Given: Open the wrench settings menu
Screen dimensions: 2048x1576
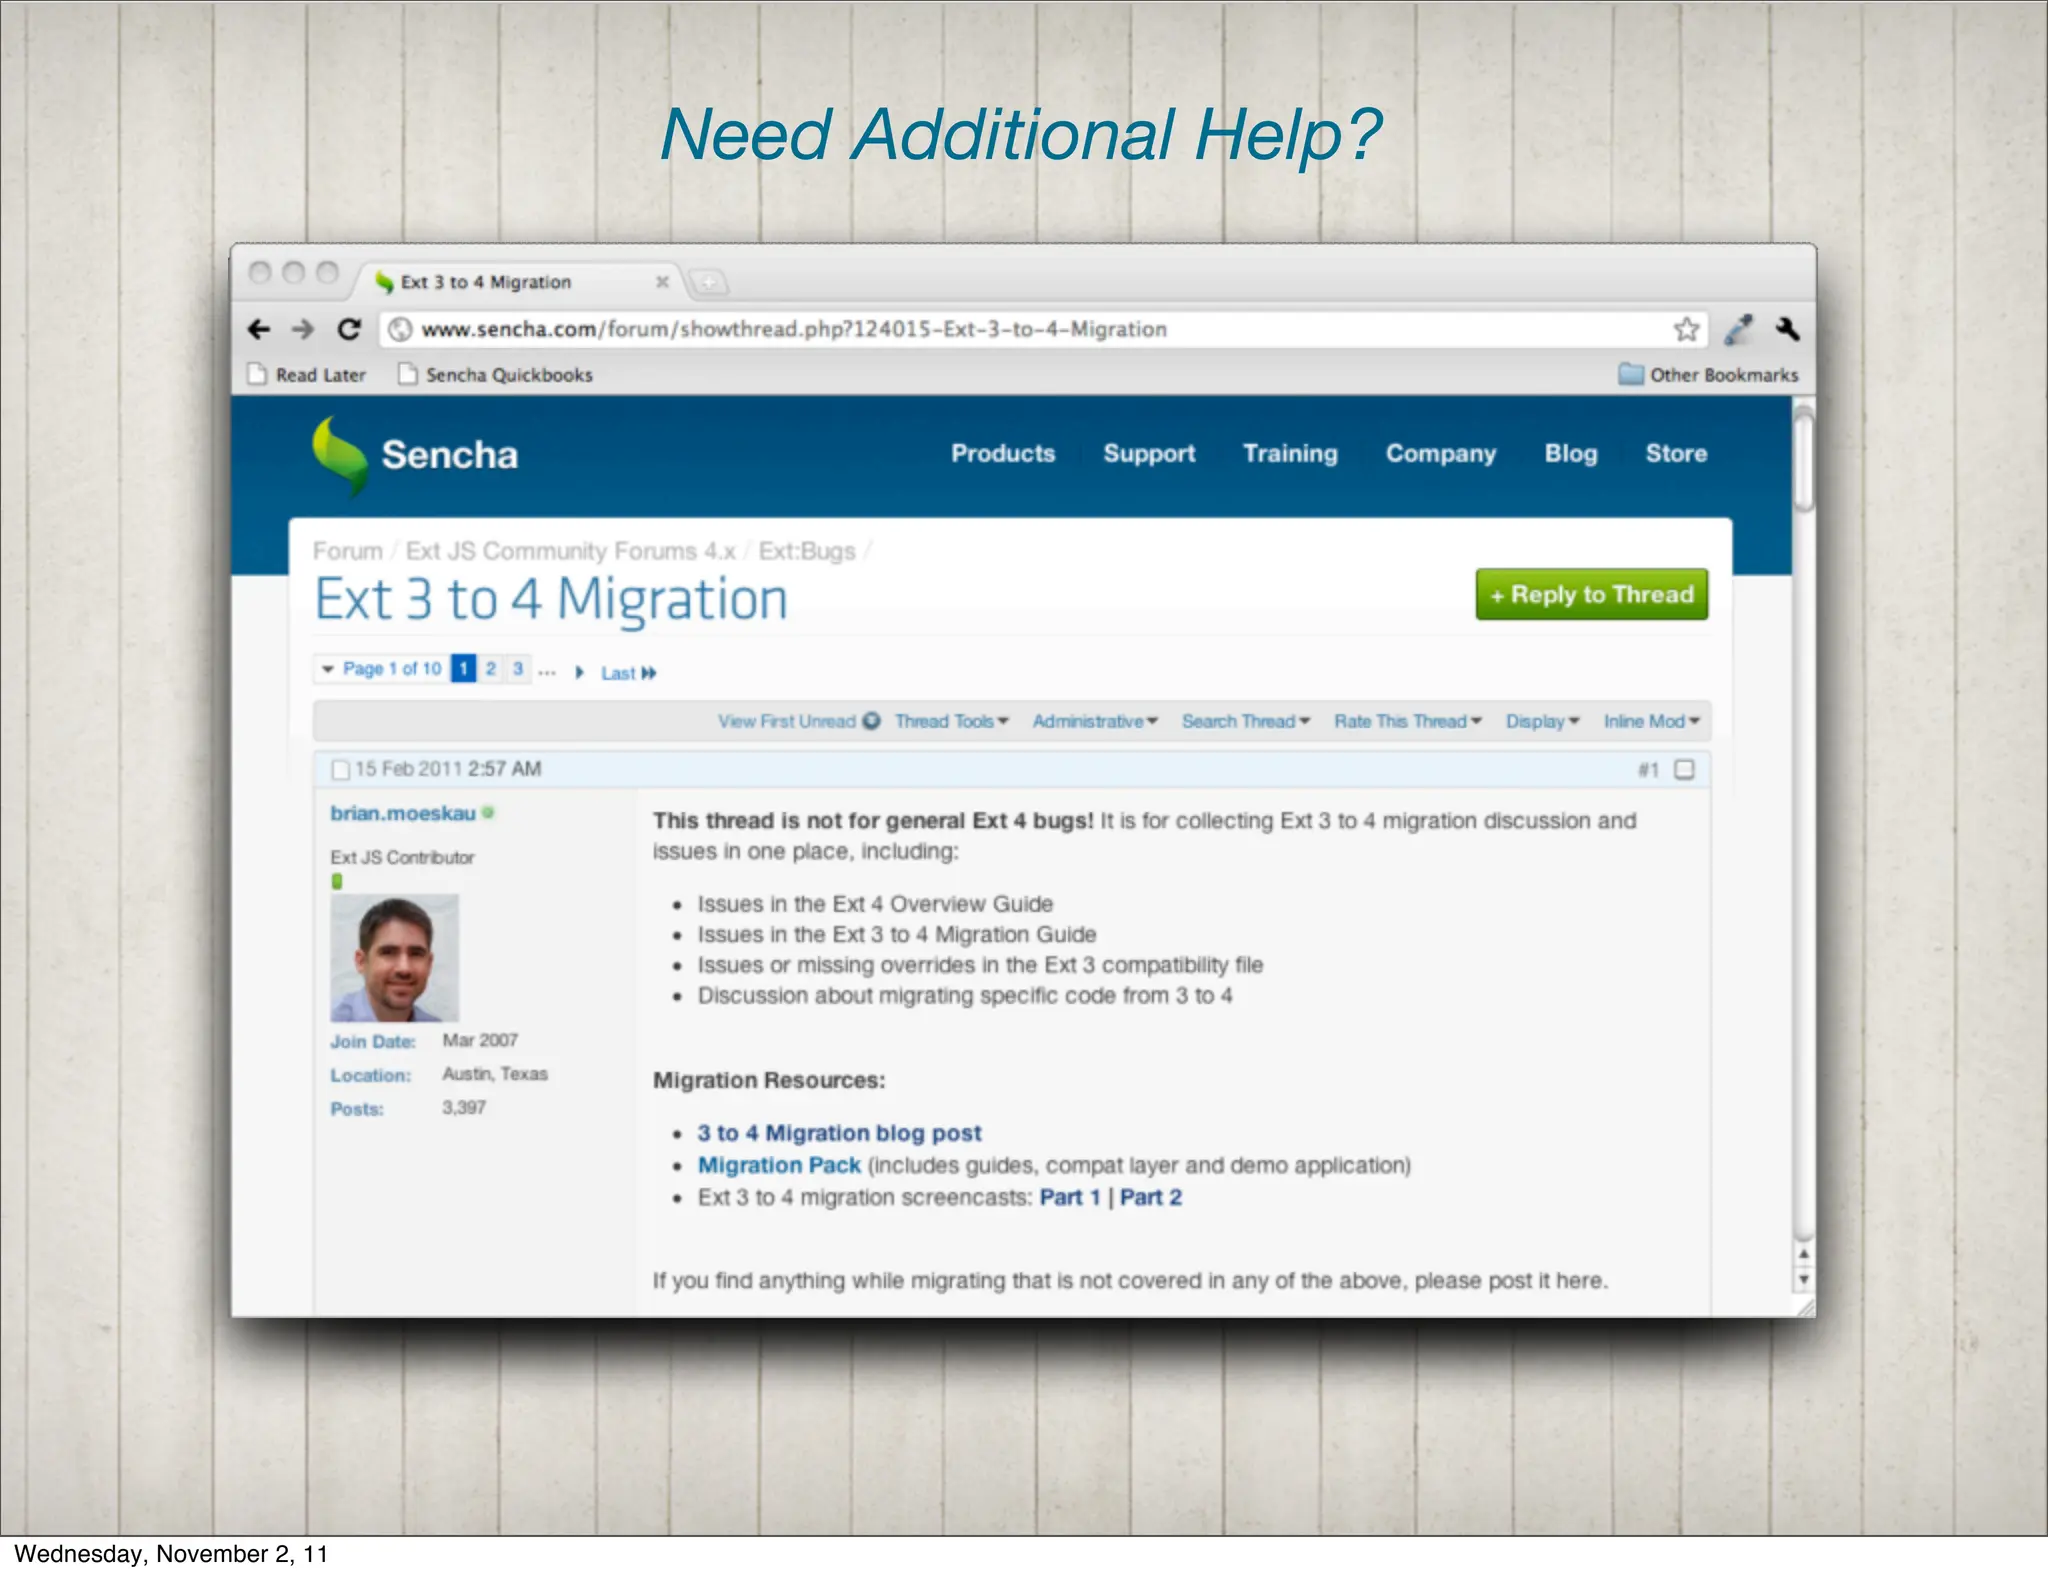Looking at the screenshot, I should pos(1788,328).
